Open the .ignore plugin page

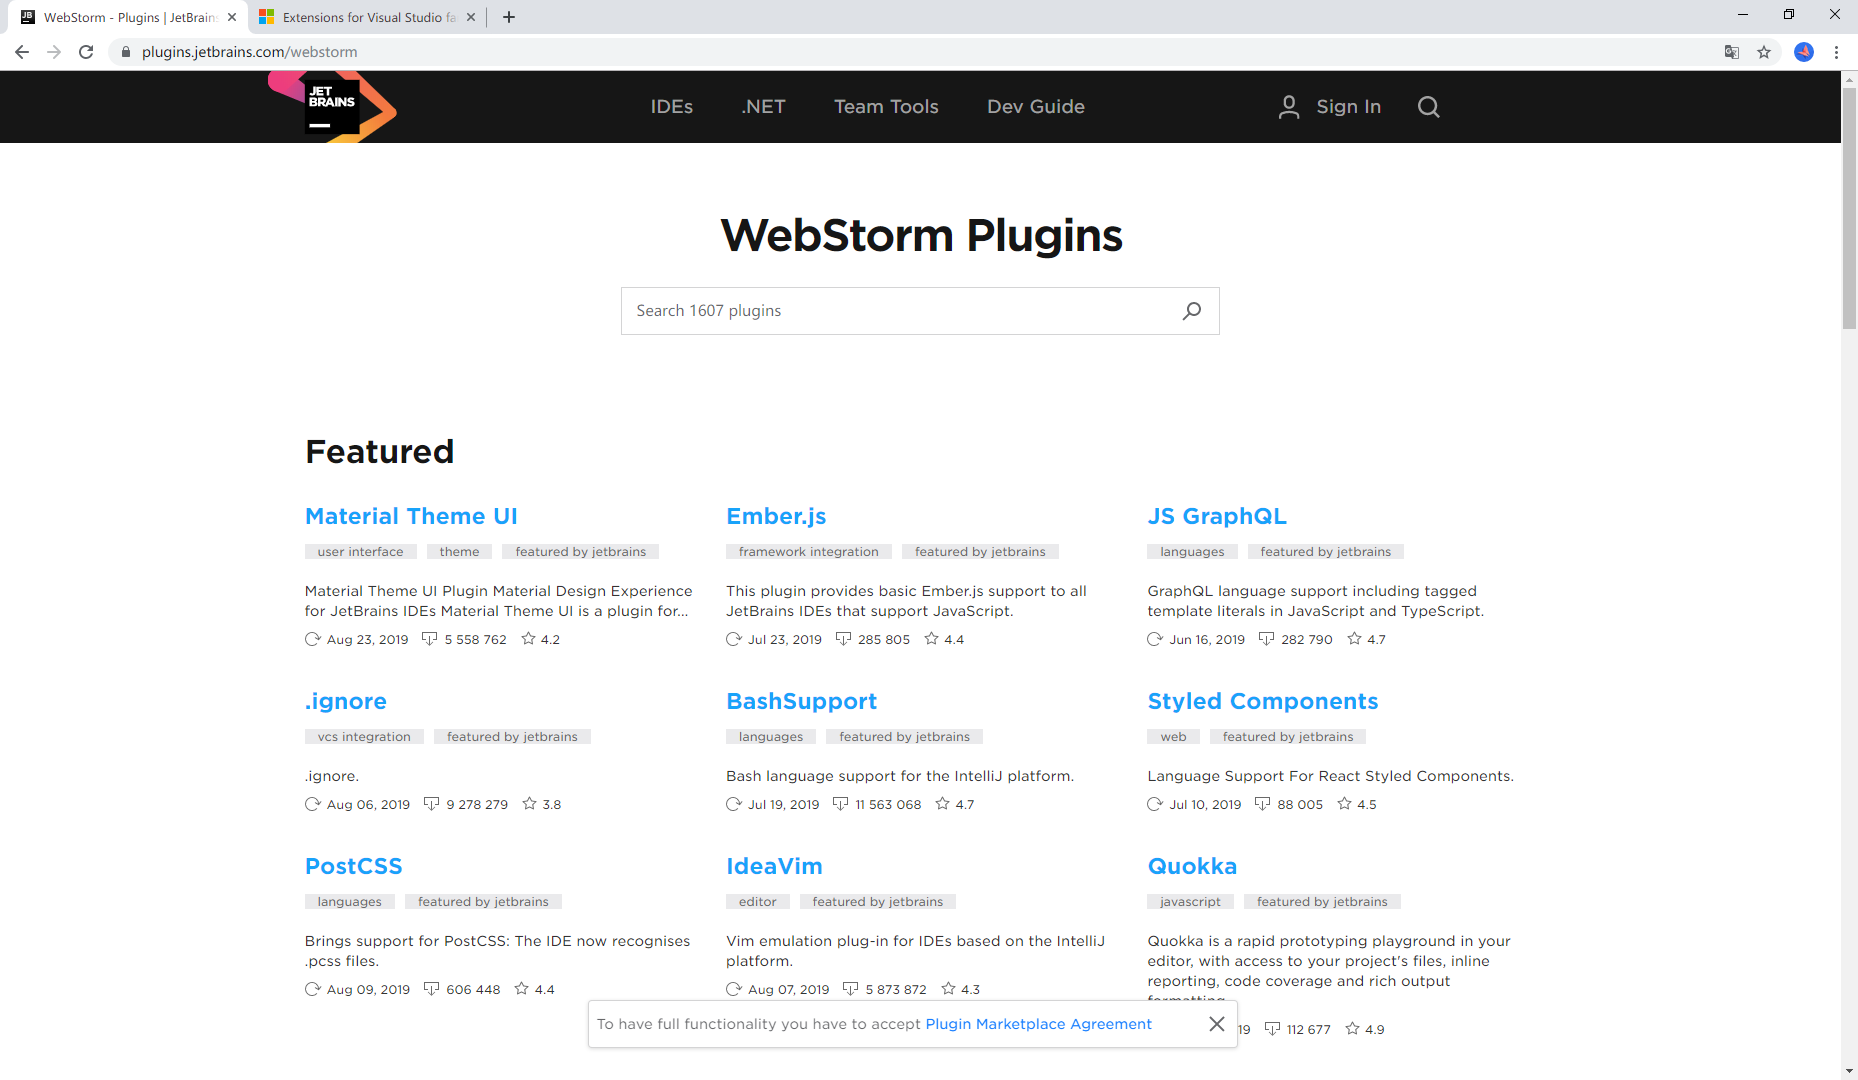point(346,702)
